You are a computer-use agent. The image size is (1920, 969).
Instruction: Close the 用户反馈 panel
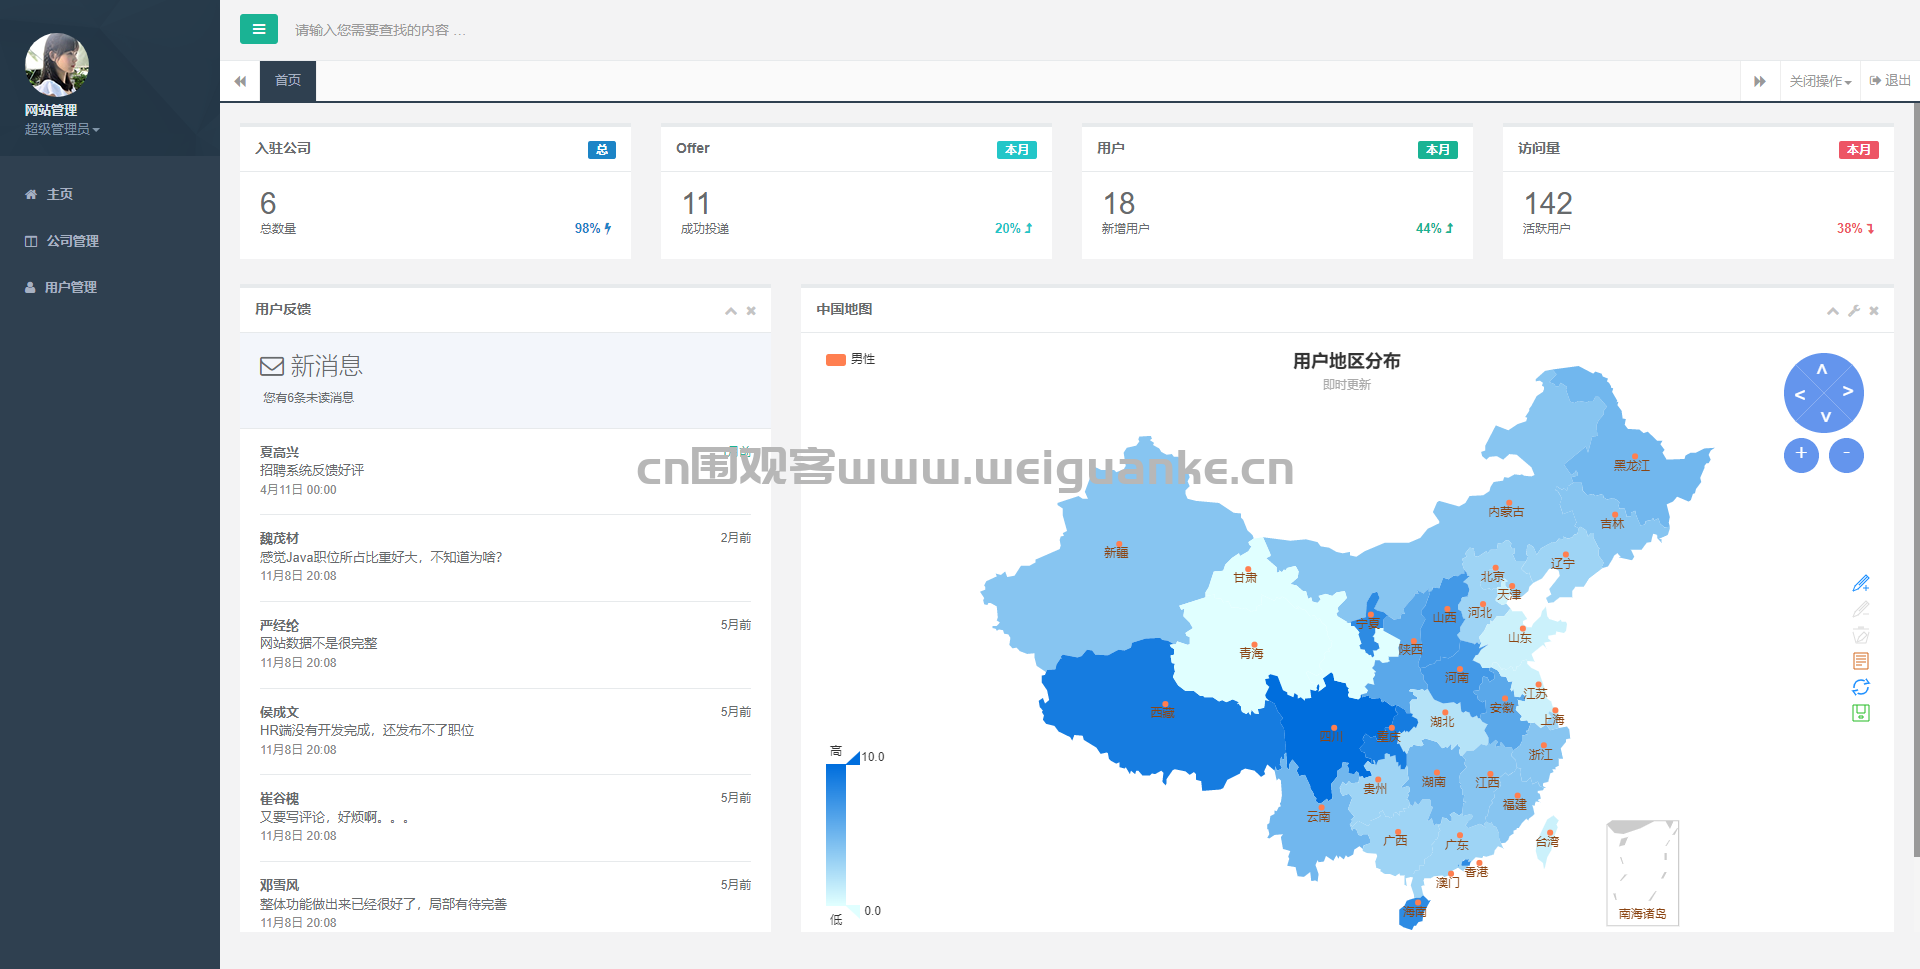tap(751, 311)
